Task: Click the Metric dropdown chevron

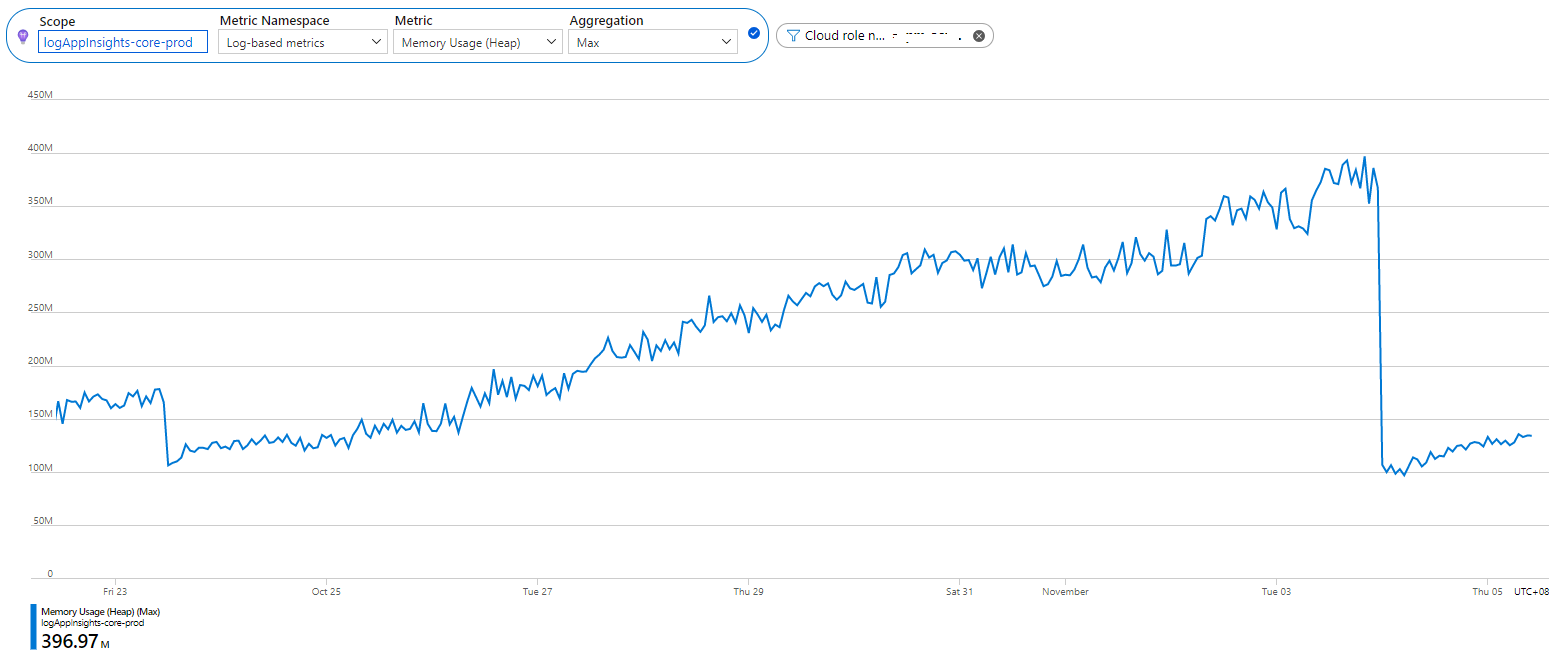Action: [x=550, y=41]
